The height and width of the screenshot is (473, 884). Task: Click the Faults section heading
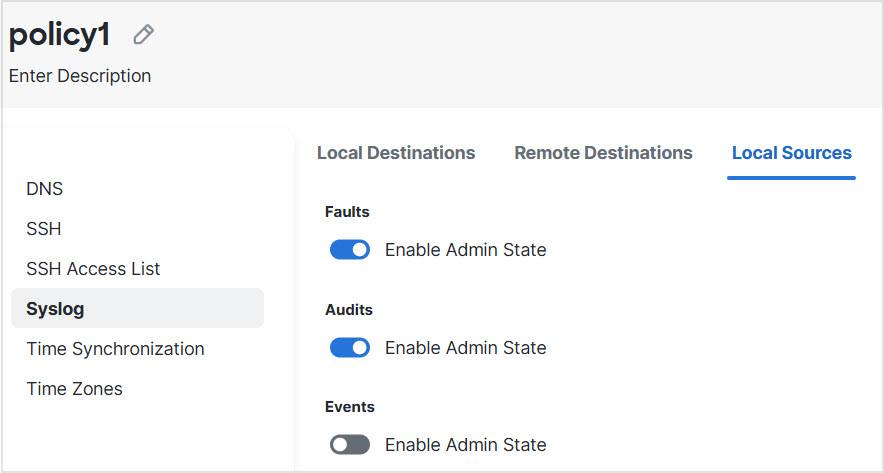347,212
